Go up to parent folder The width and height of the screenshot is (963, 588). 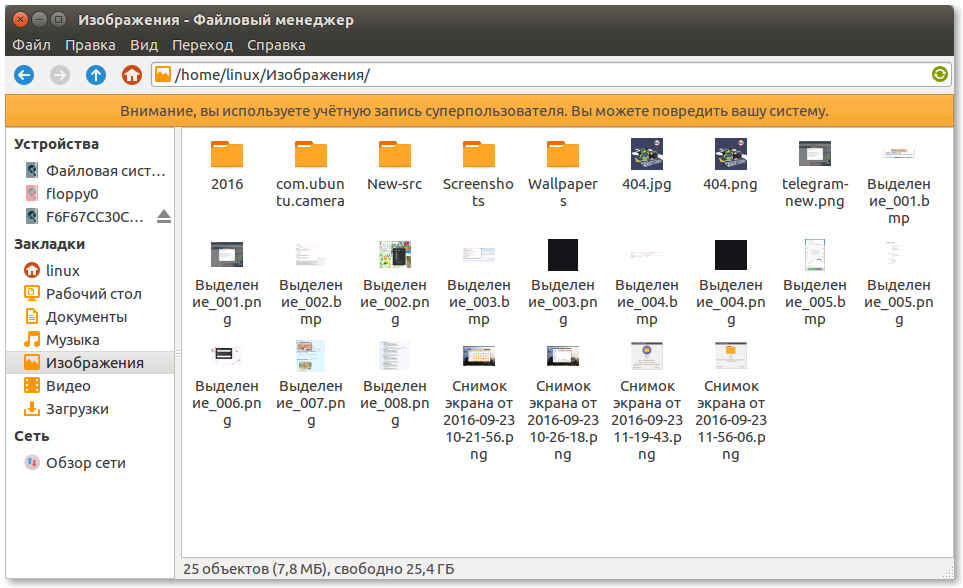click(x=96, y=75)
